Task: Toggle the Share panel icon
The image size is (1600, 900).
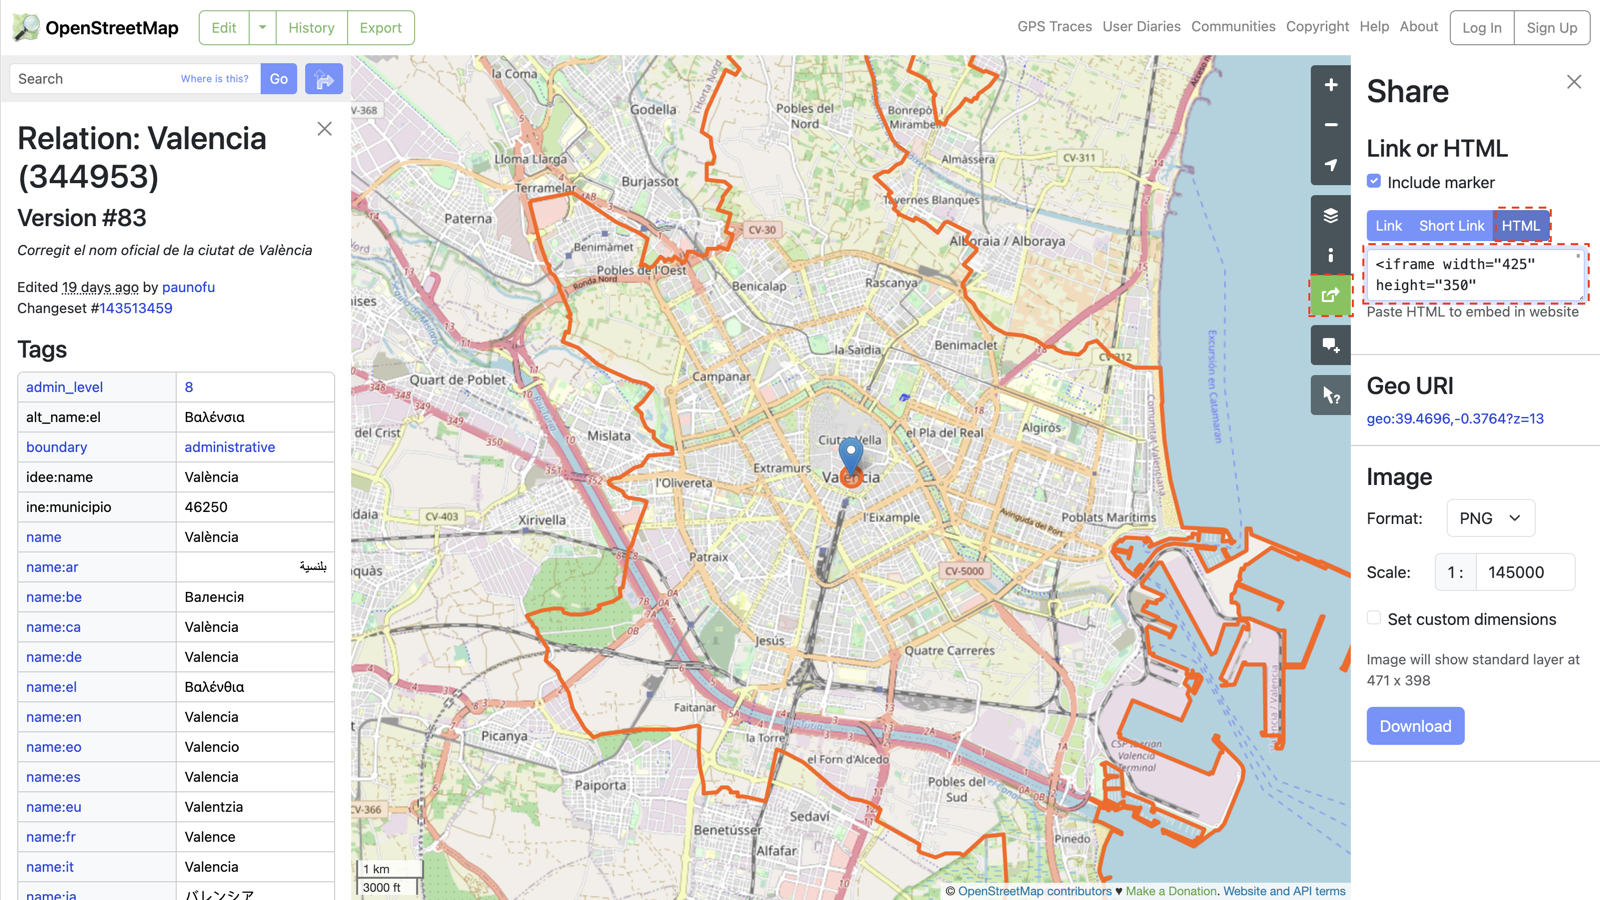Action: coord(1330,295)
